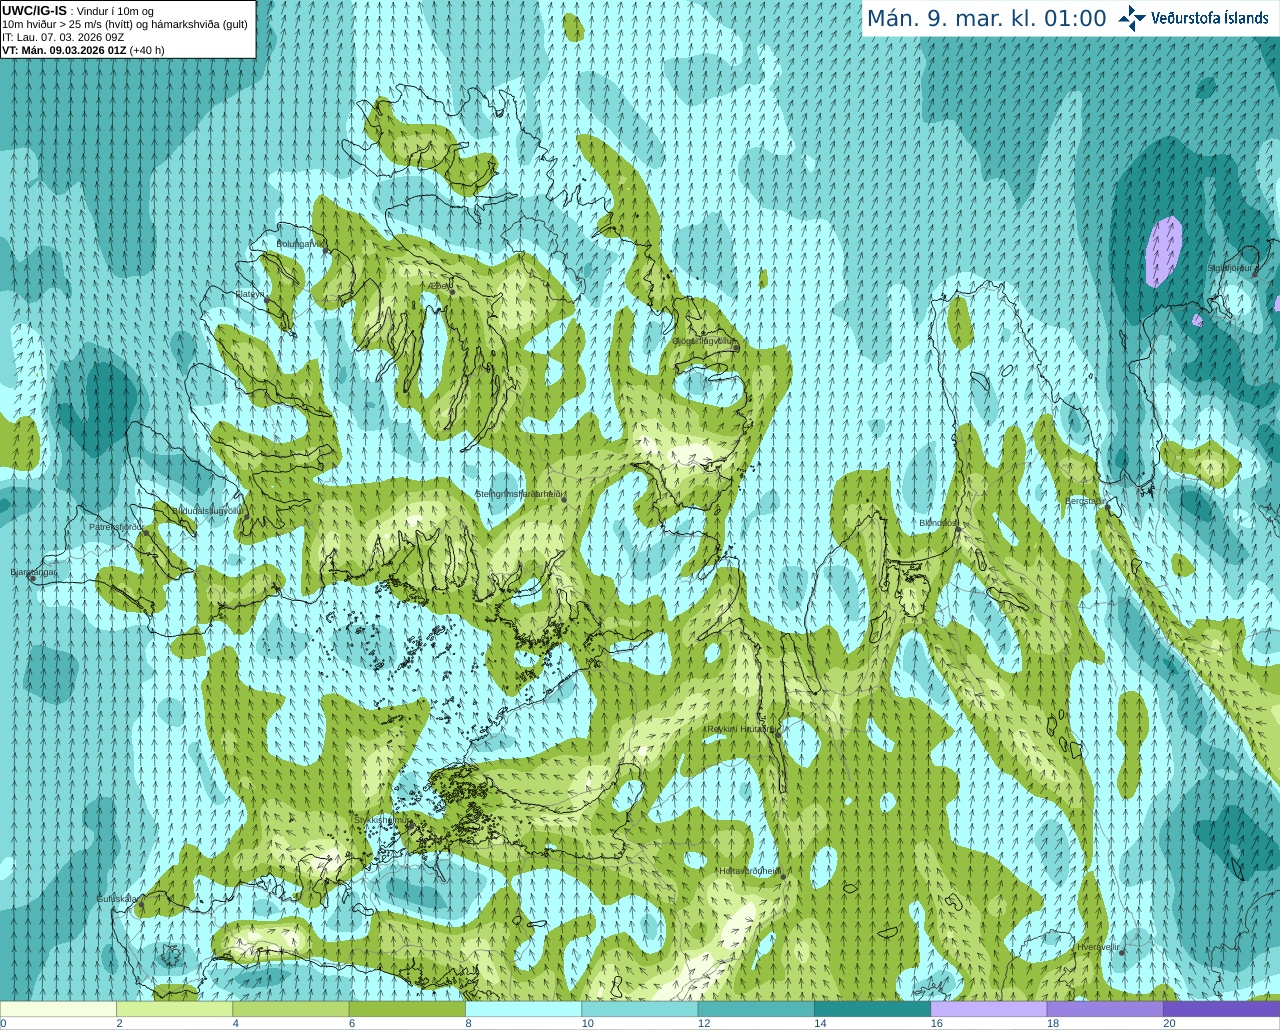Click the Hveravellir station label
Screen dimensions: 1280x1030
click(1098, 946)
